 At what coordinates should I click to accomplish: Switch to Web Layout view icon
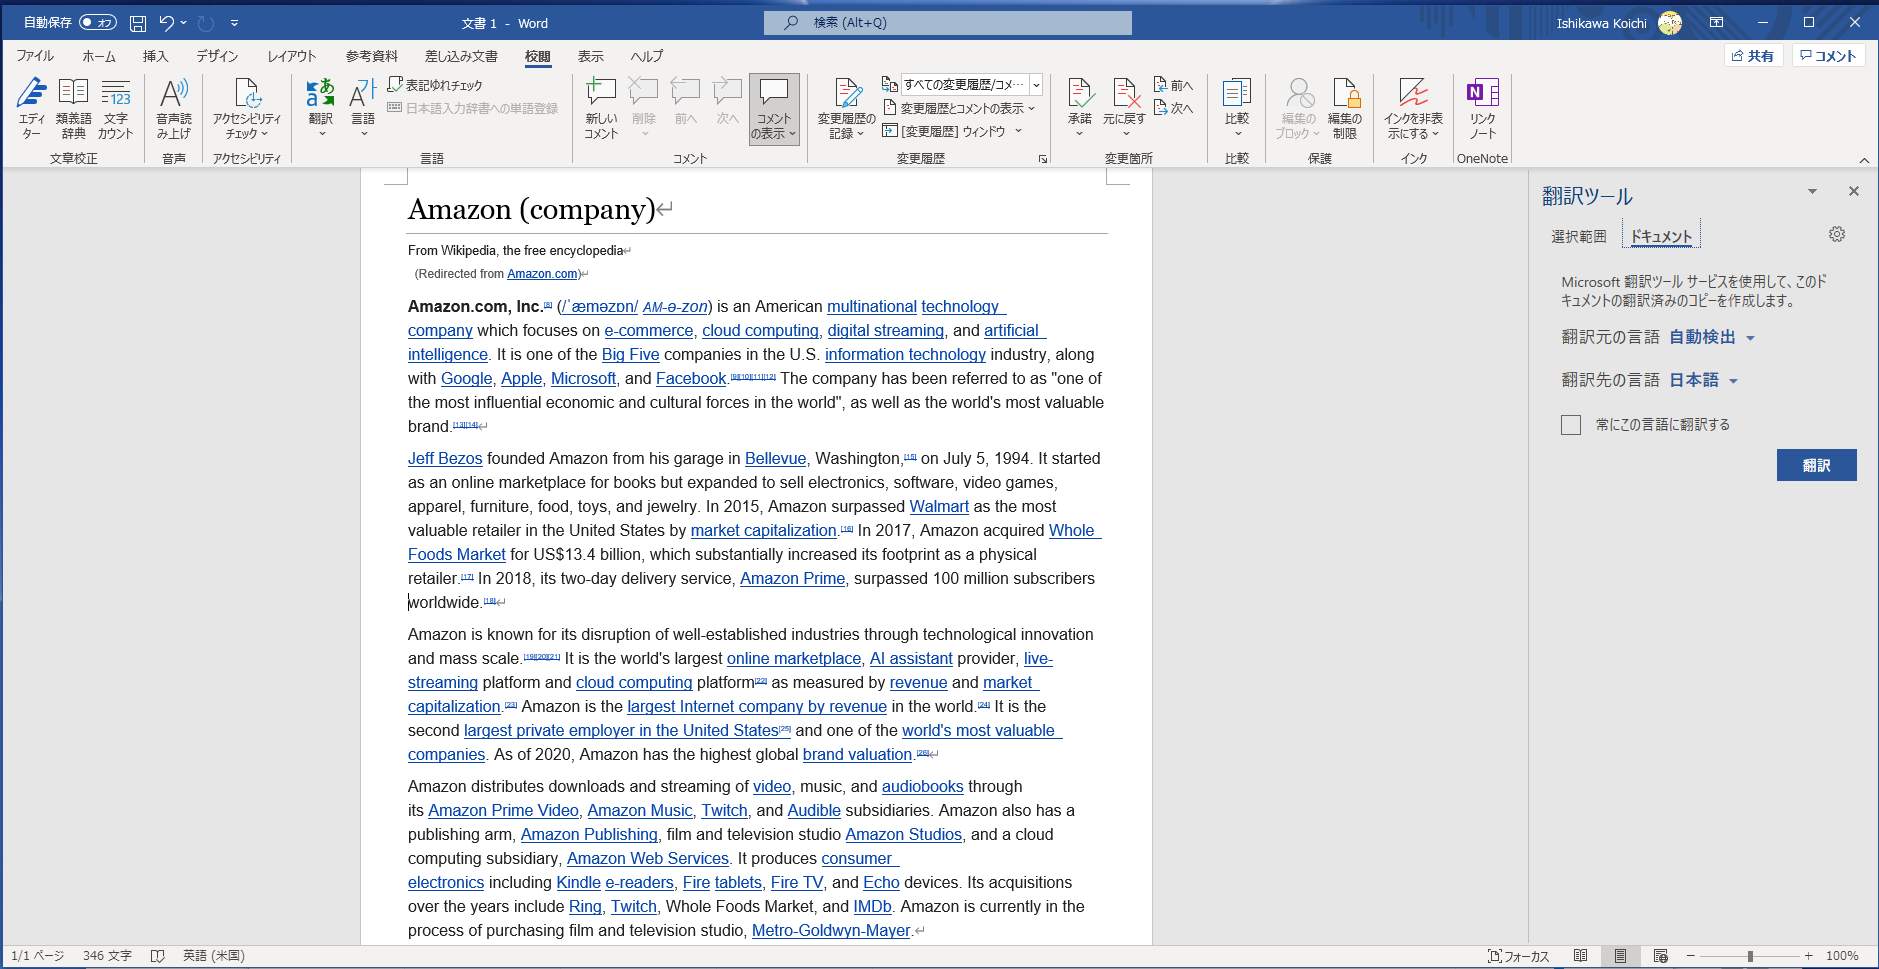[1661, 956]
